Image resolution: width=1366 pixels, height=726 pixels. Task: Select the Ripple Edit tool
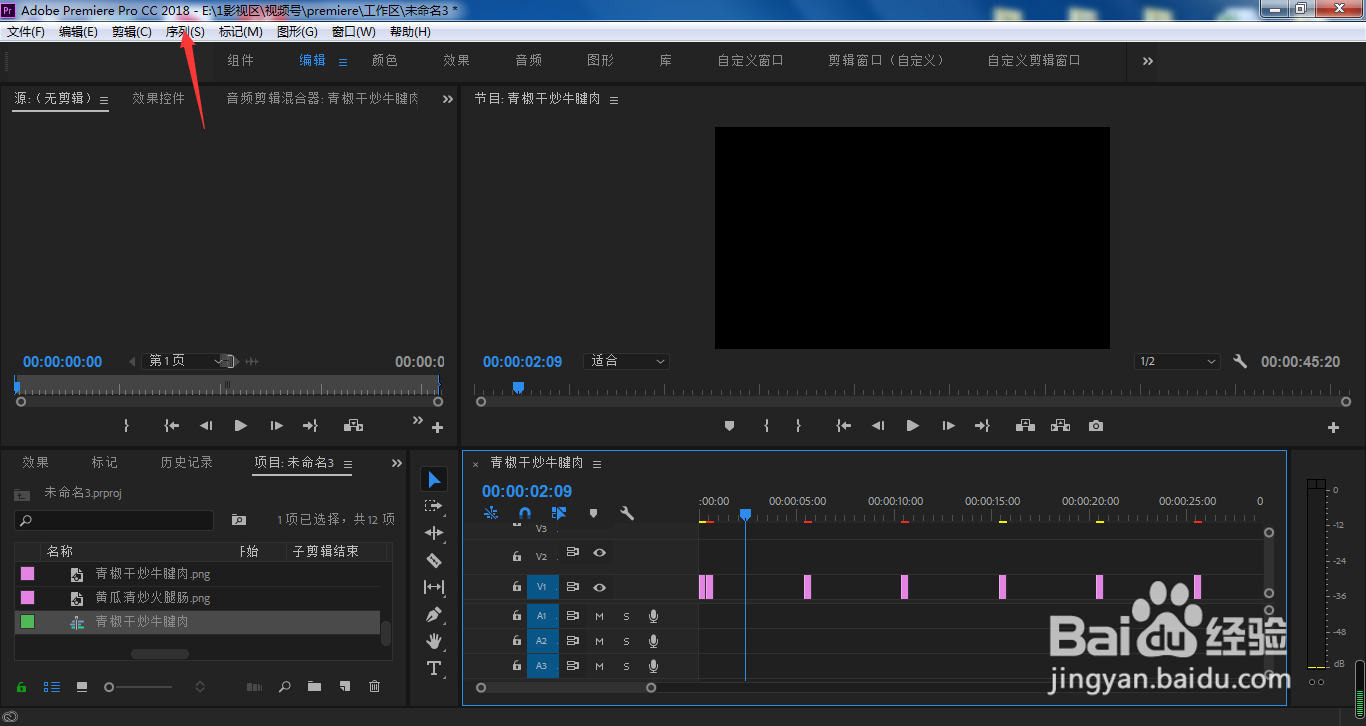[434, 533]
